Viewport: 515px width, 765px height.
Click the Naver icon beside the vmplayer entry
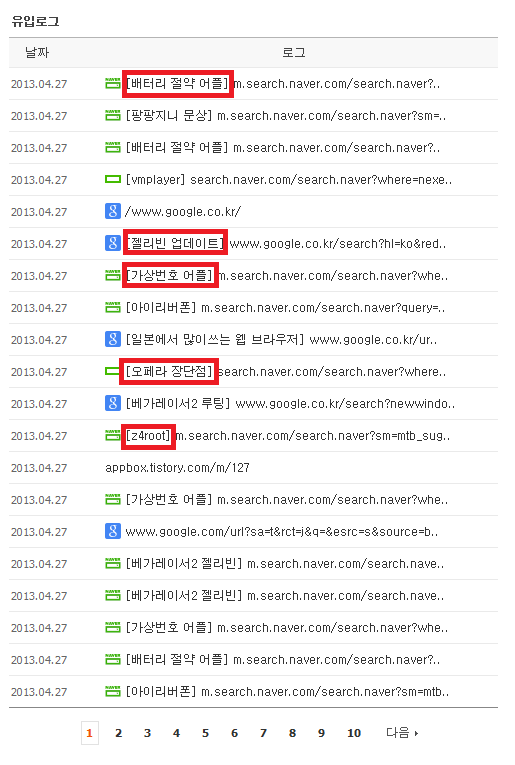(113, 180)
